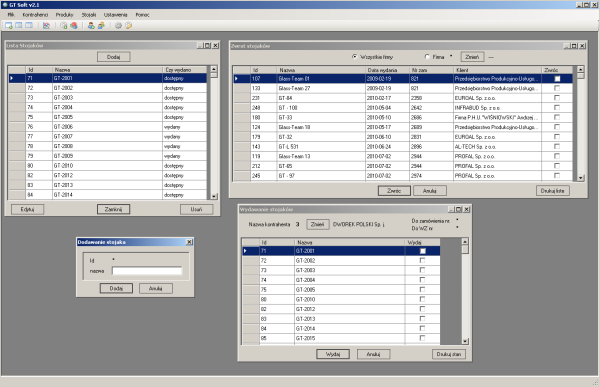Open the Pomoc menu
Viewport: 600px width, 387px height.
(x=142, y=15)
